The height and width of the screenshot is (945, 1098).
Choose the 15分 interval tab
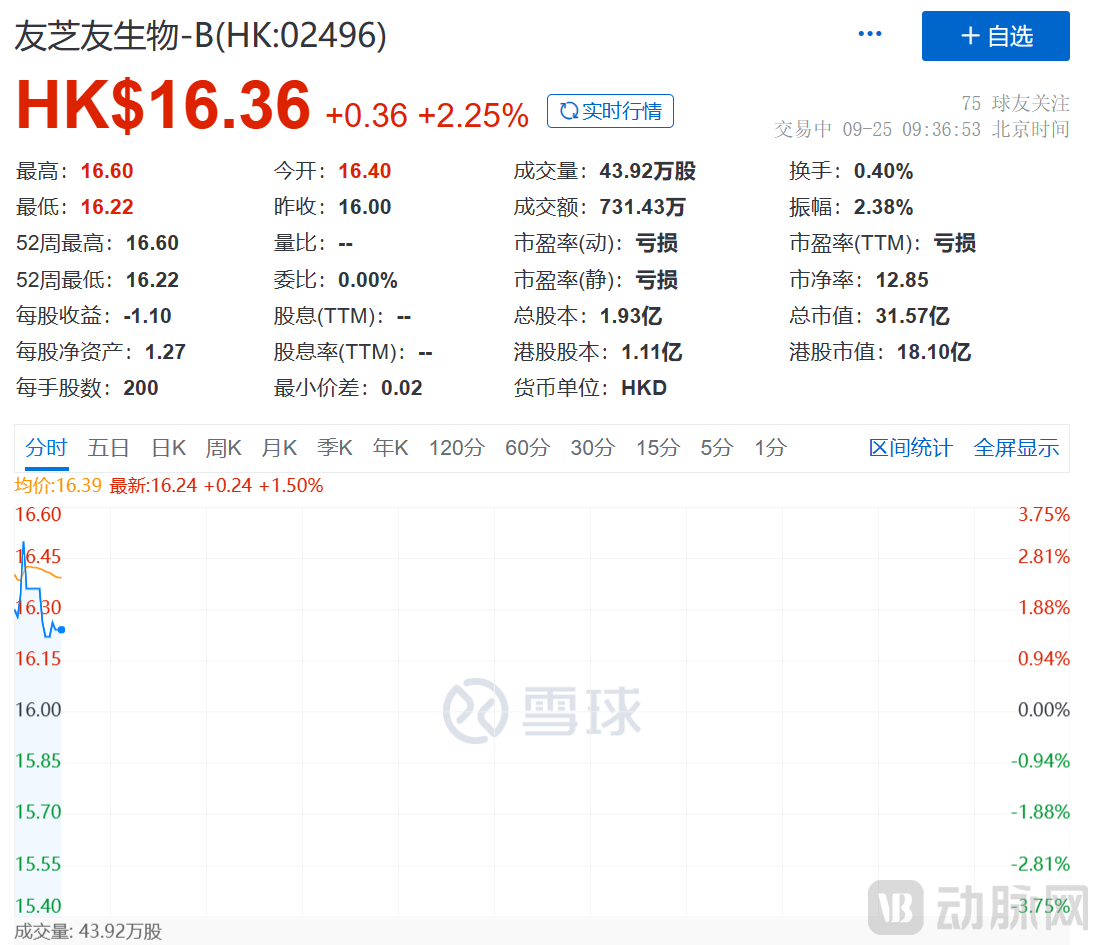(657, 448)
